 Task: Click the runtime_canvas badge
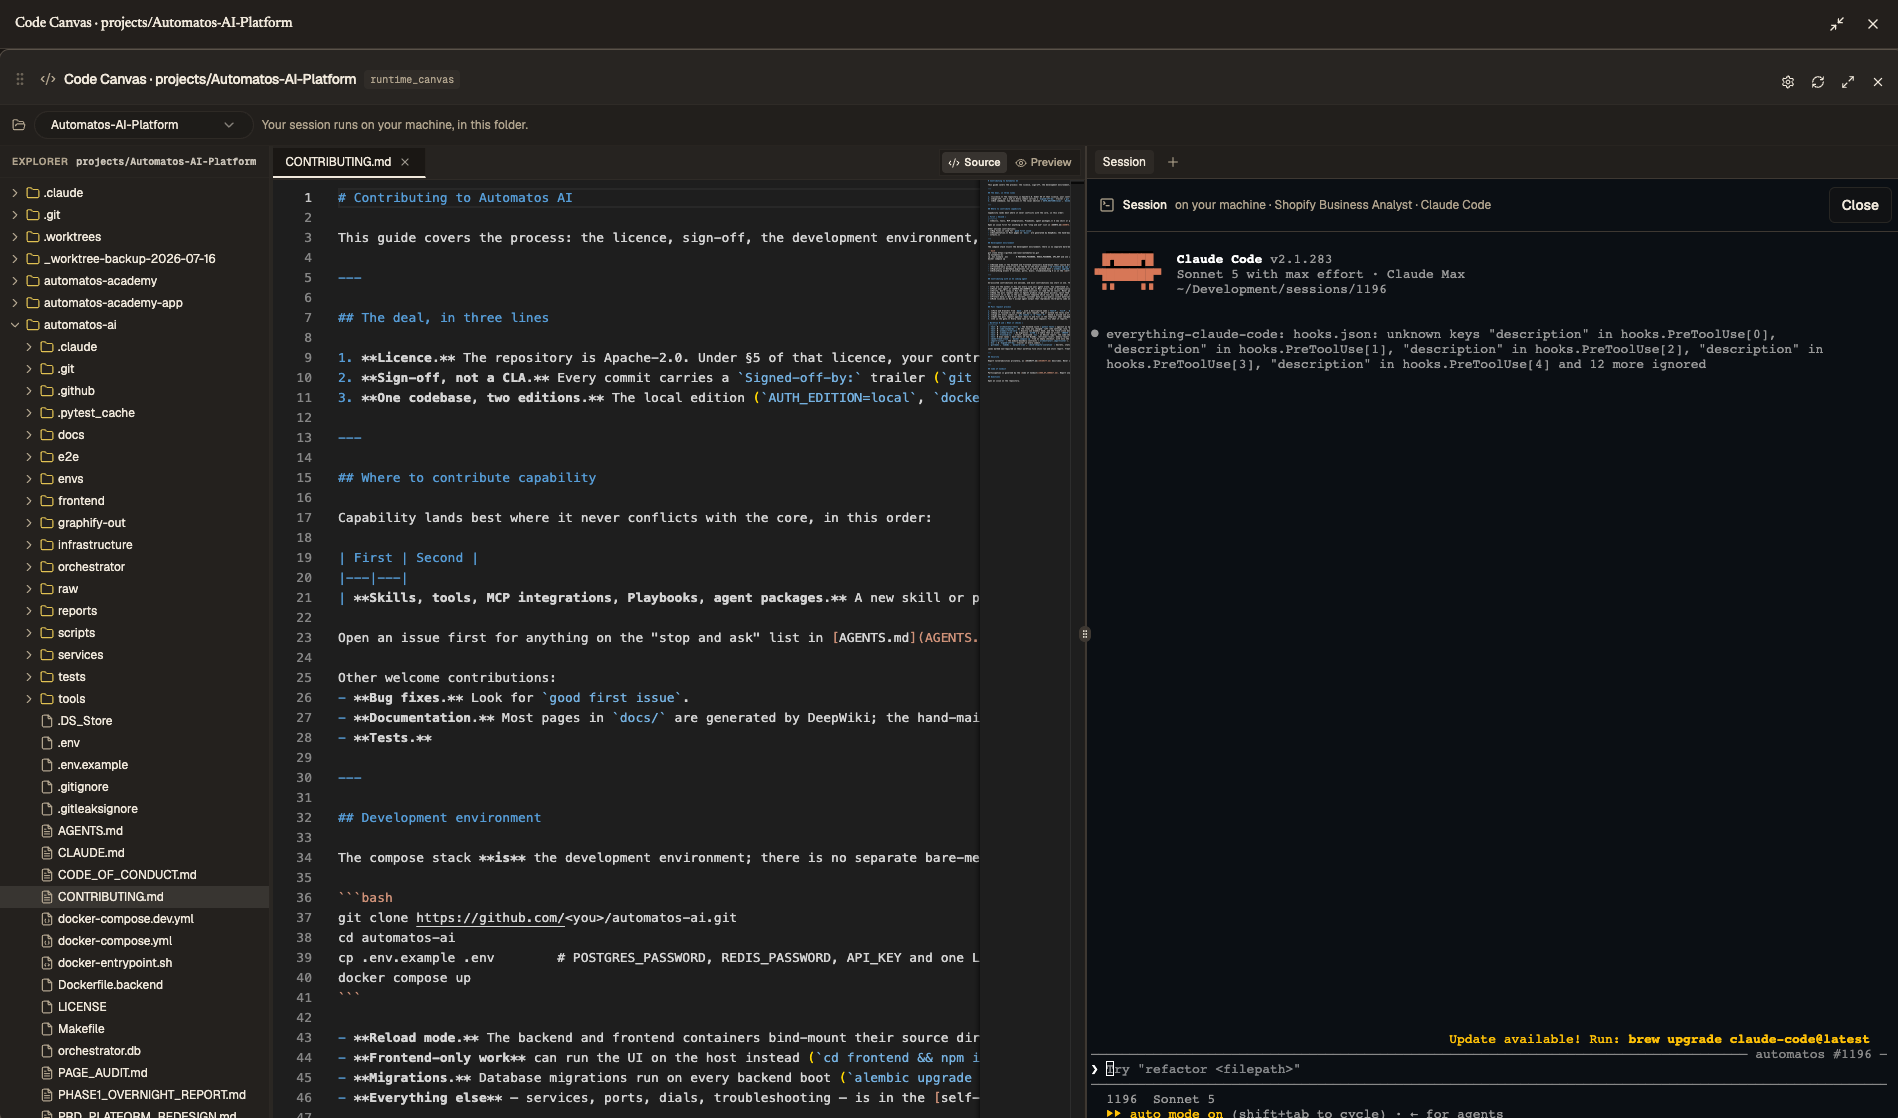coord(412,80)
